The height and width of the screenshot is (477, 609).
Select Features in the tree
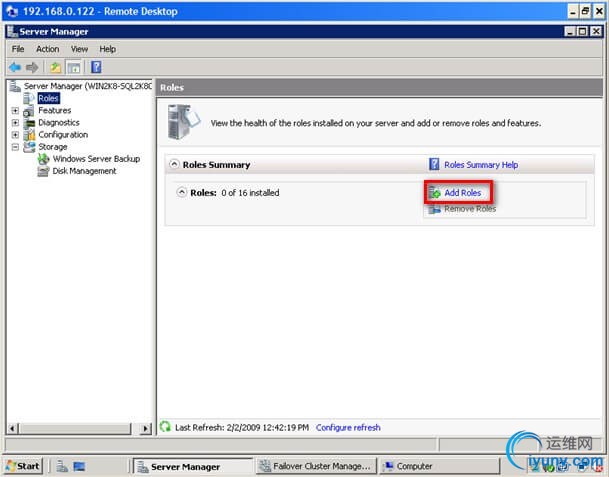[55, 110]
